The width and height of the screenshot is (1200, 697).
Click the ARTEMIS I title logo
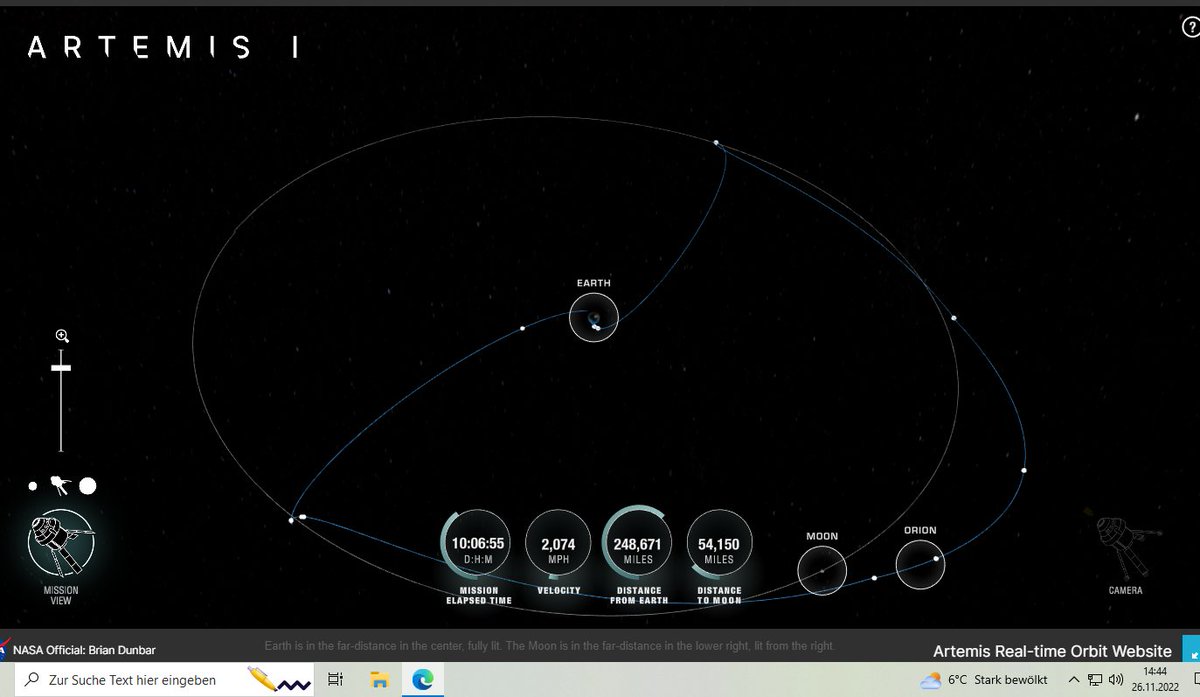[x=163, y=48]
